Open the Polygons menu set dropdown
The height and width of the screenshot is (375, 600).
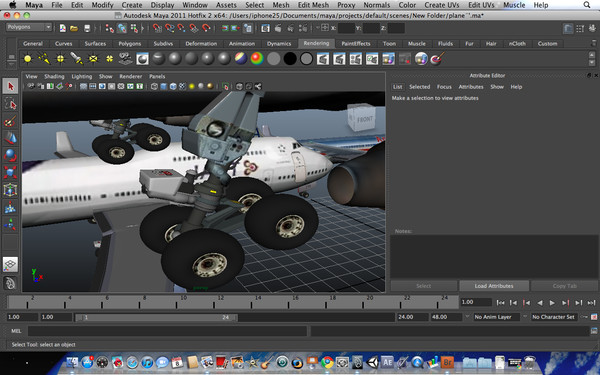pos(29,27)
